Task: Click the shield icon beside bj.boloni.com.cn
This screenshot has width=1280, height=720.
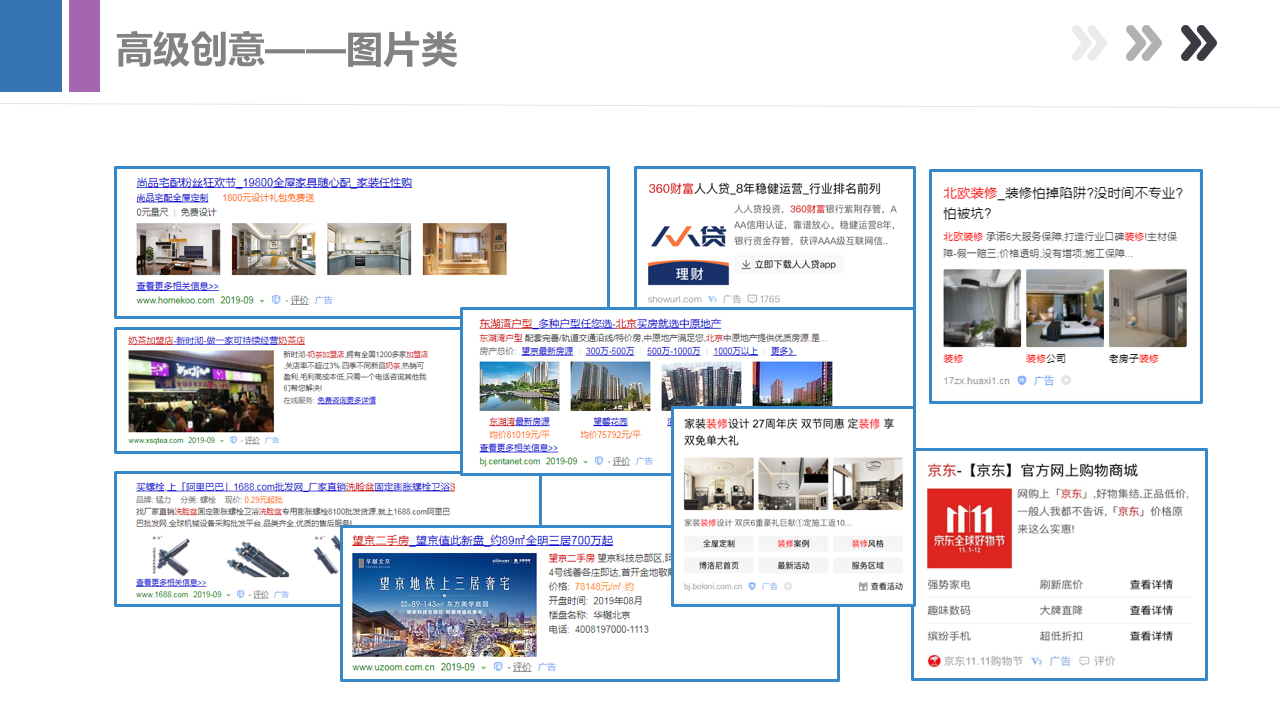Action: pos(753,587)
